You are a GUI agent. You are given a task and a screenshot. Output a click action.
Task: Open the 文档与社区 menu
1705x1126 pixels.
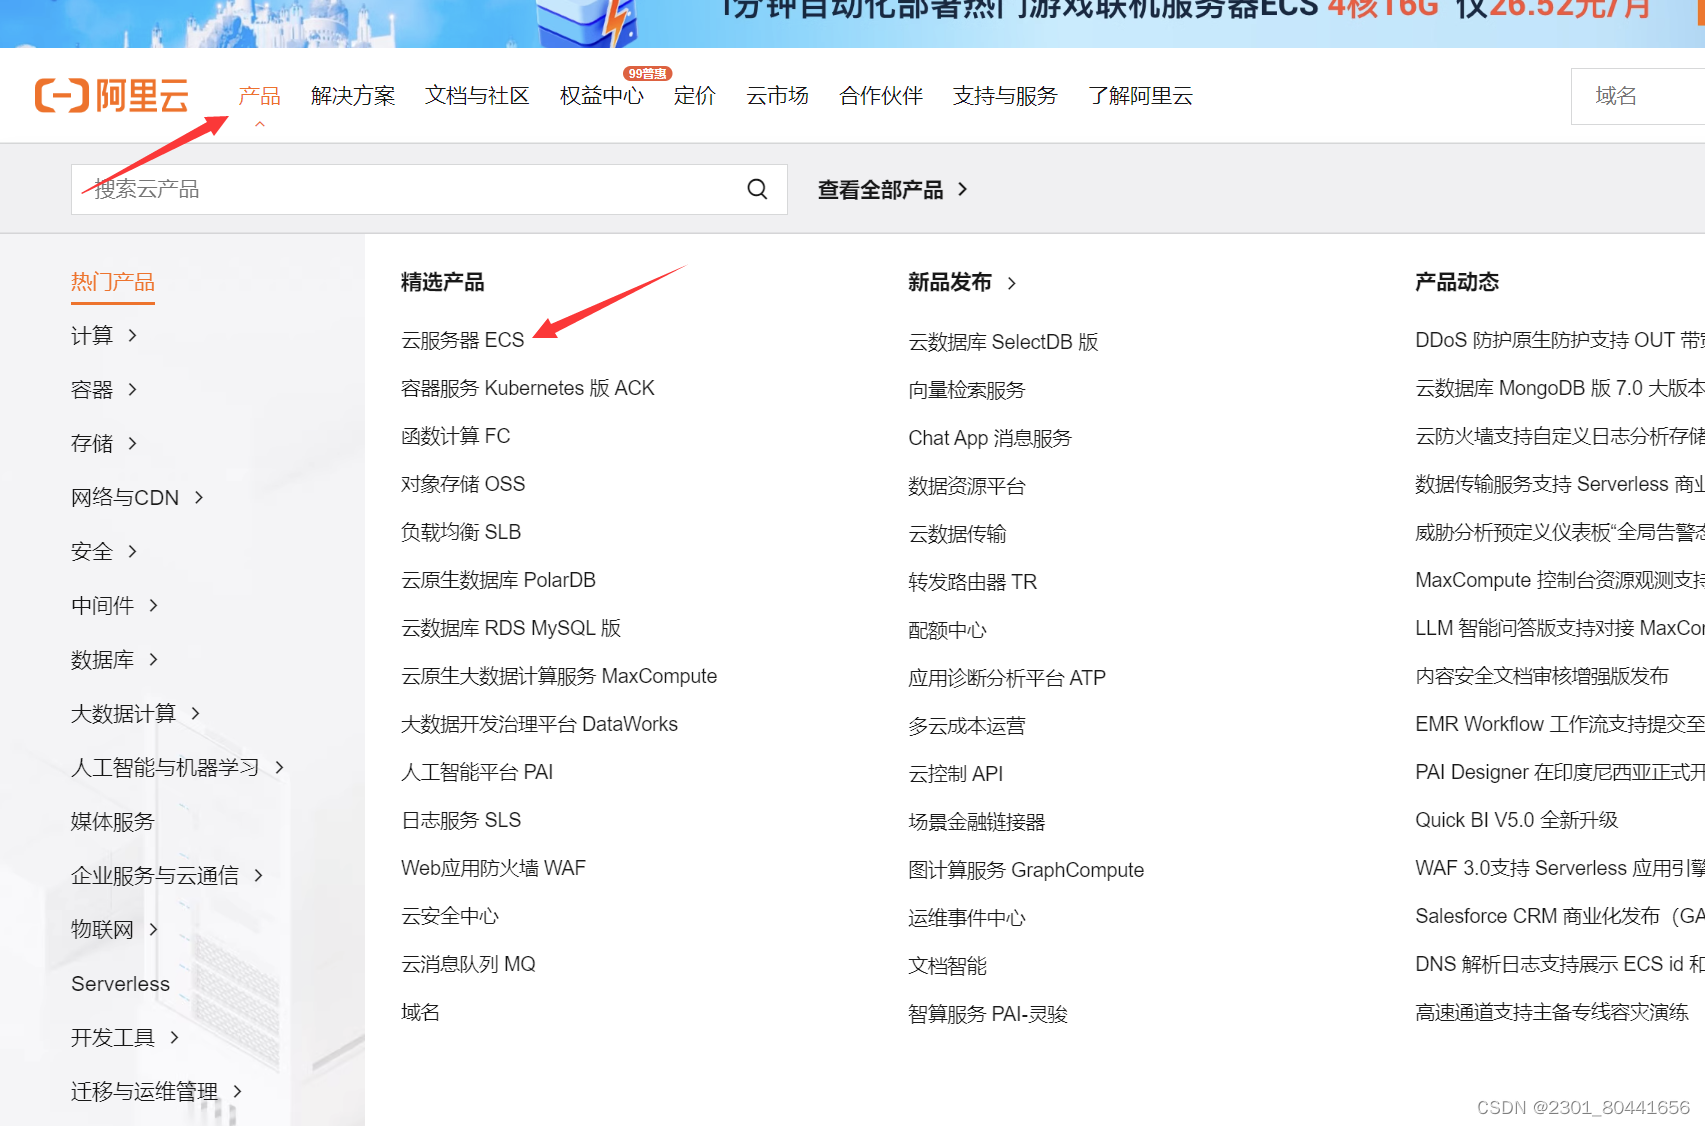pos(477,96)
